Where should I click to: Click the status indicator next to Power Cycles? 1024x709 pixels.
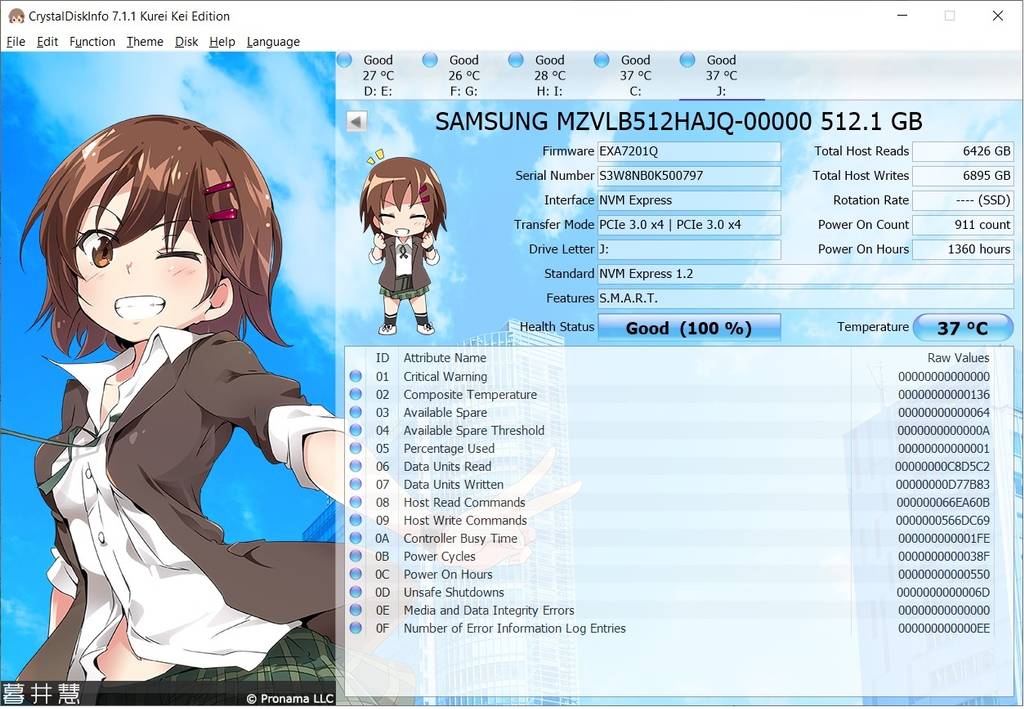pos(357,557)
